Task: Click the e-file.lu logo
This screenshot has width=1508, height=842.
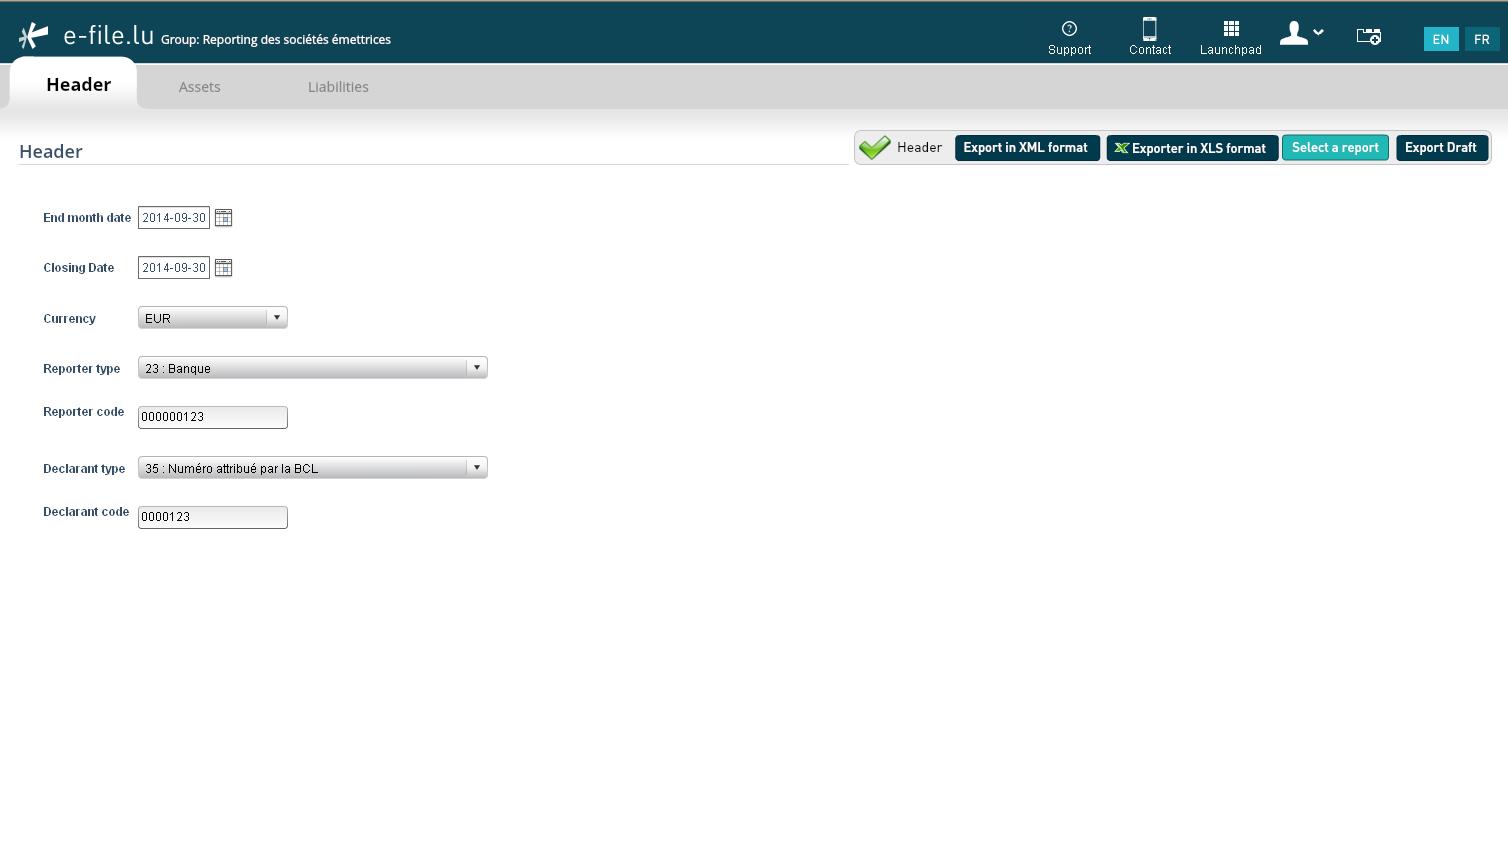Action: (86, 36)
